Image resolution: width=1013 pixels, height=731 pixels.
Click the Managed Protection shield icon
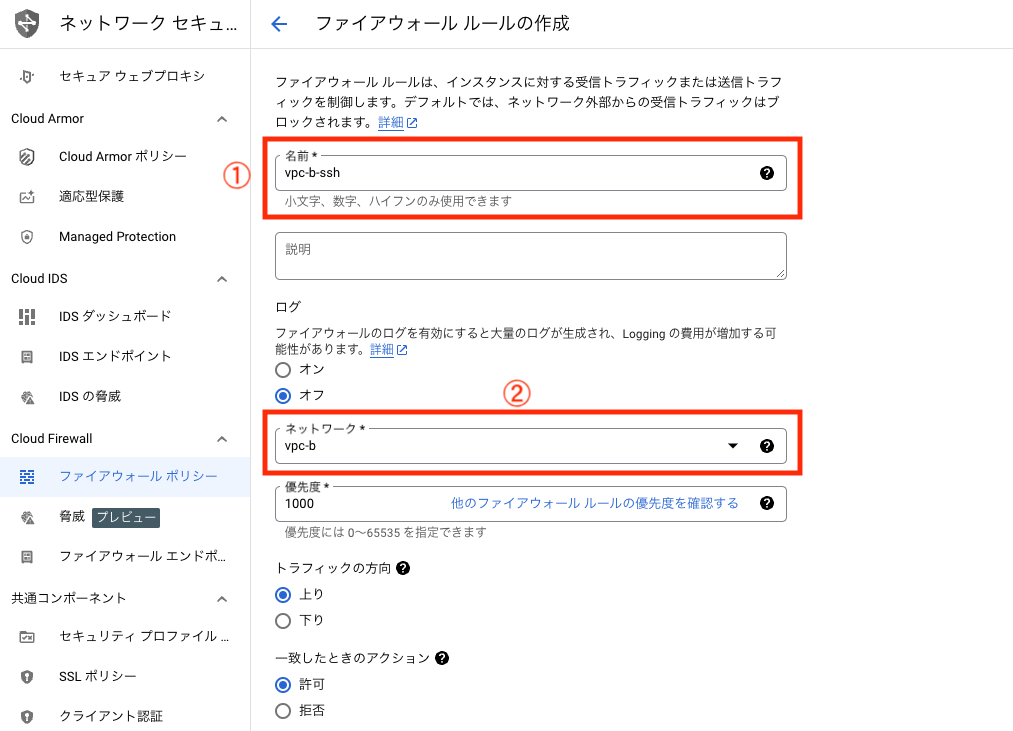[26, 237]
